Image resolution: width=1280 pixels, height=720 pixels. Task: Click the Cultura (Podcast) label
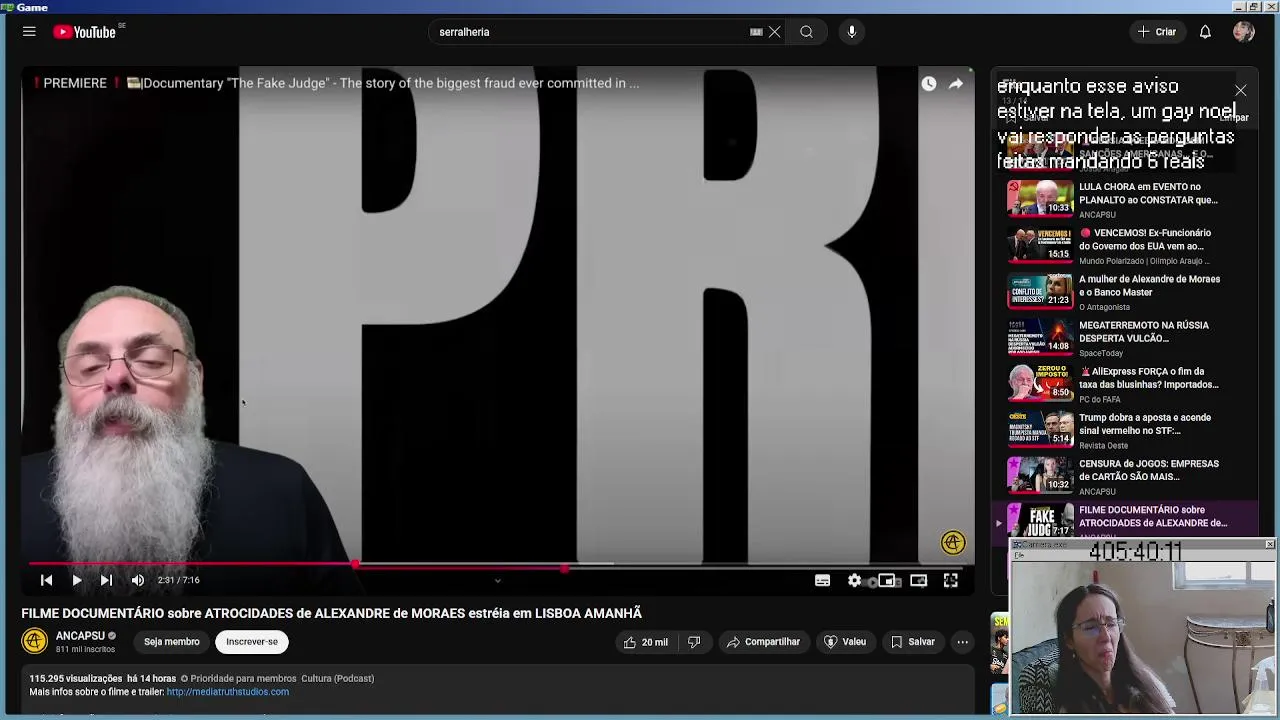tap(337, 679)
